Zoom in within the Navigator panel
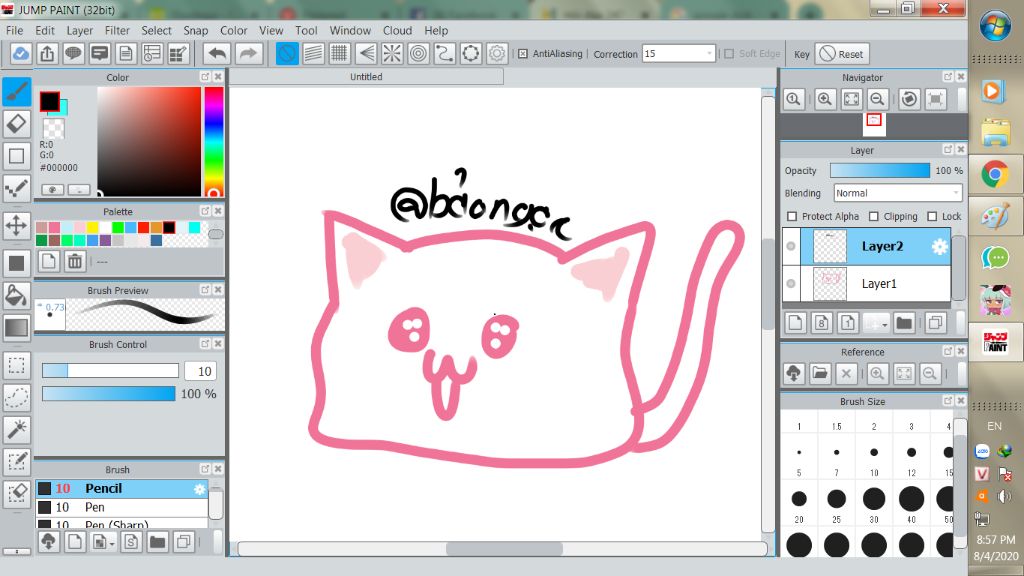 [x=825, y=99]
